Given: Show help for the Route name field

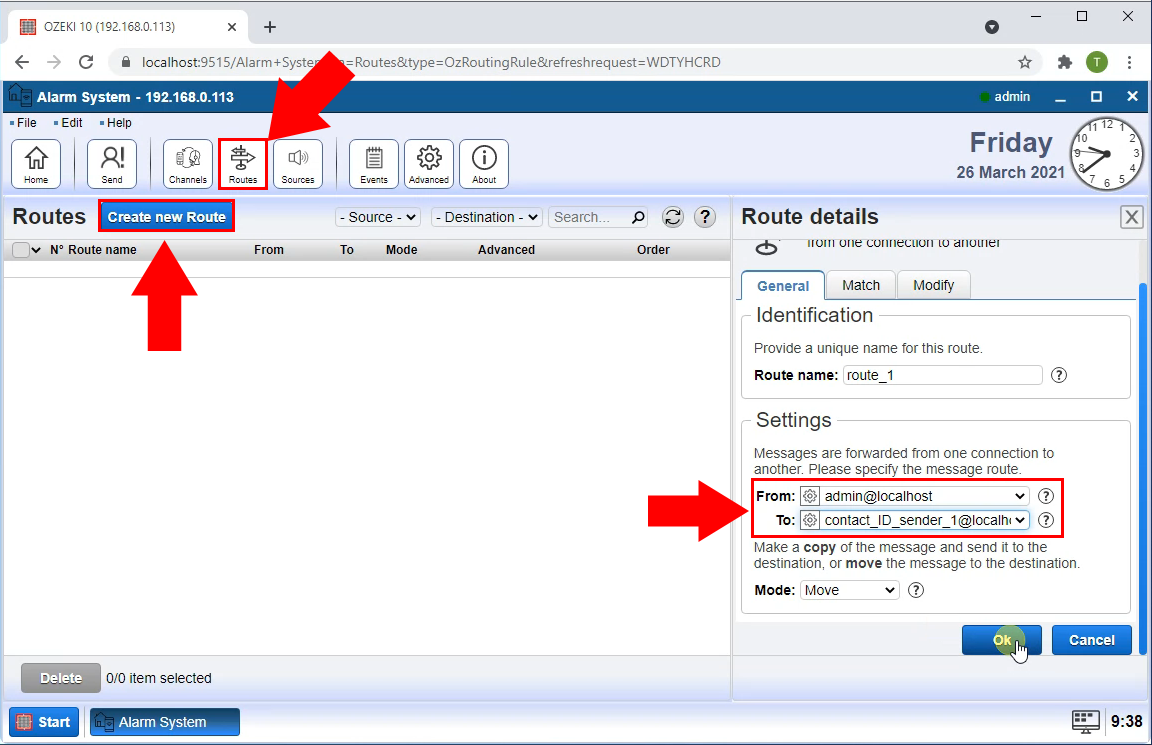Looking at the screenshot, I should 1059,375.
